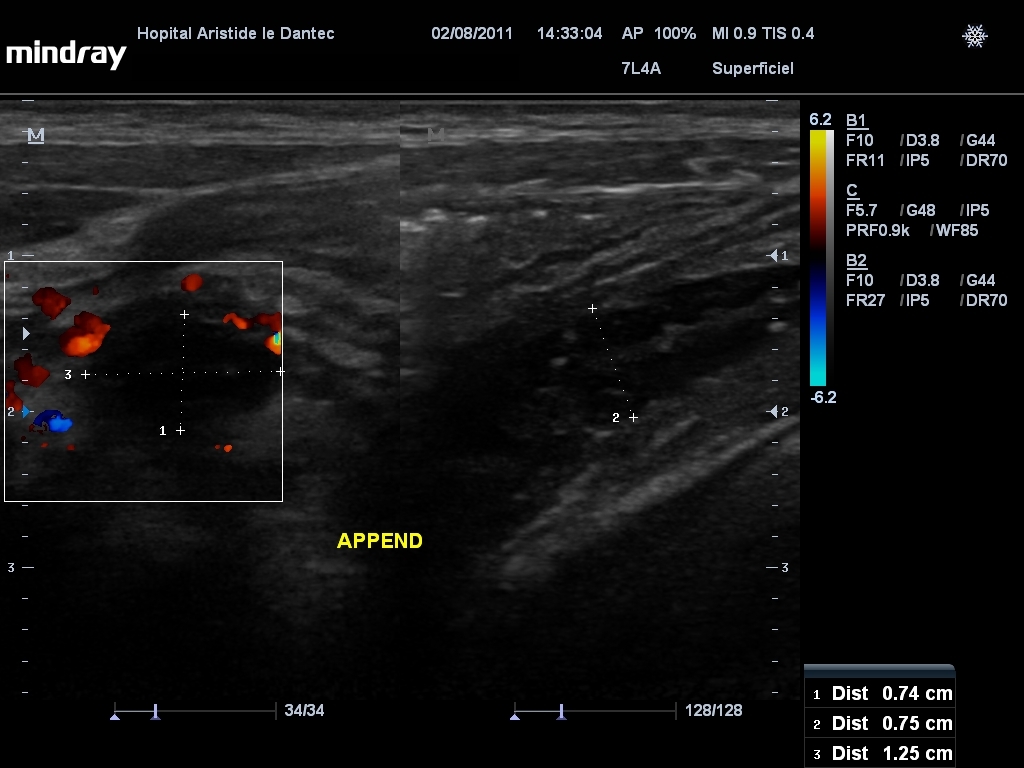1024x768 pixels.
Task: Click wall filter WF85 value
Action: tap(957, 231)
